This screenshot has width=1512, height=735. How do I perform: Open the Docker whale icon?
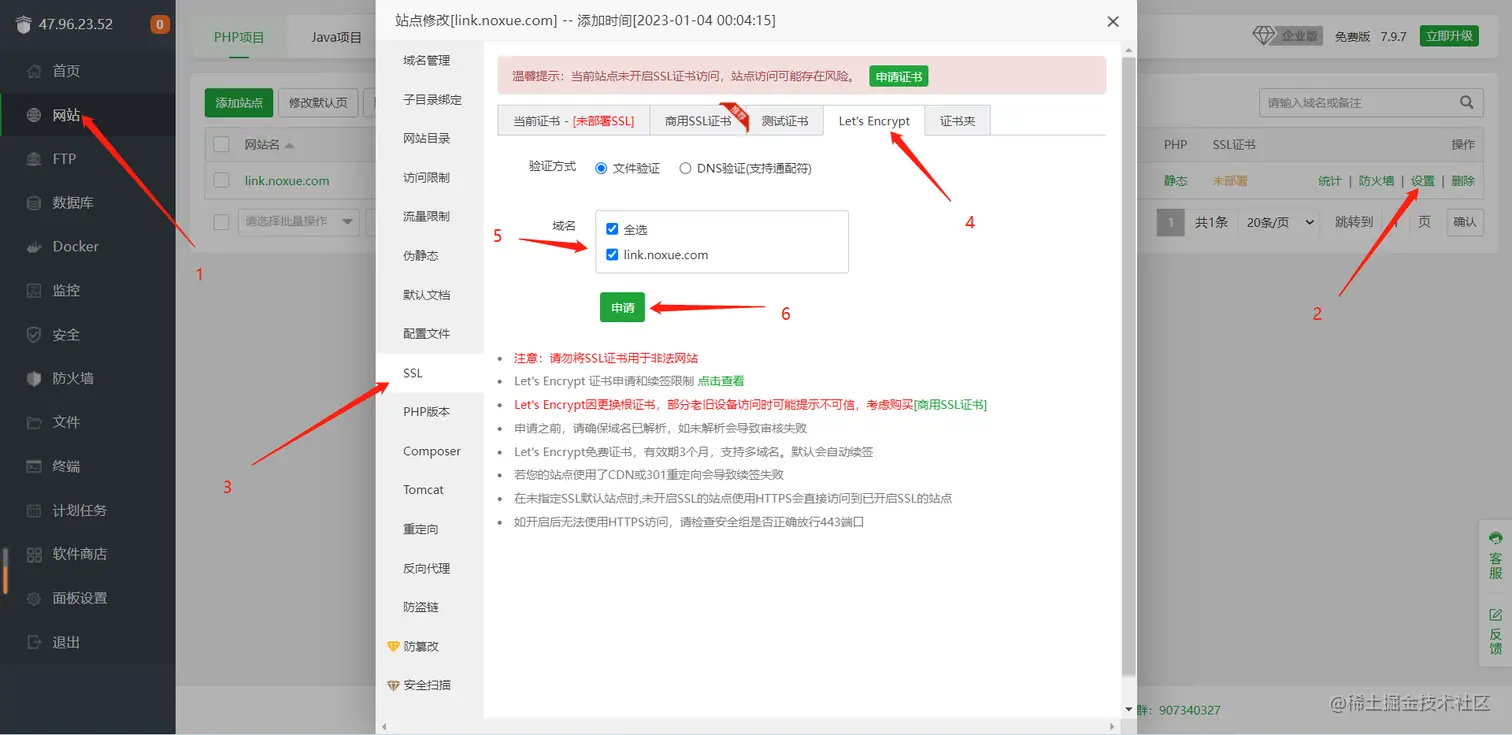click(x=34, y=246)
